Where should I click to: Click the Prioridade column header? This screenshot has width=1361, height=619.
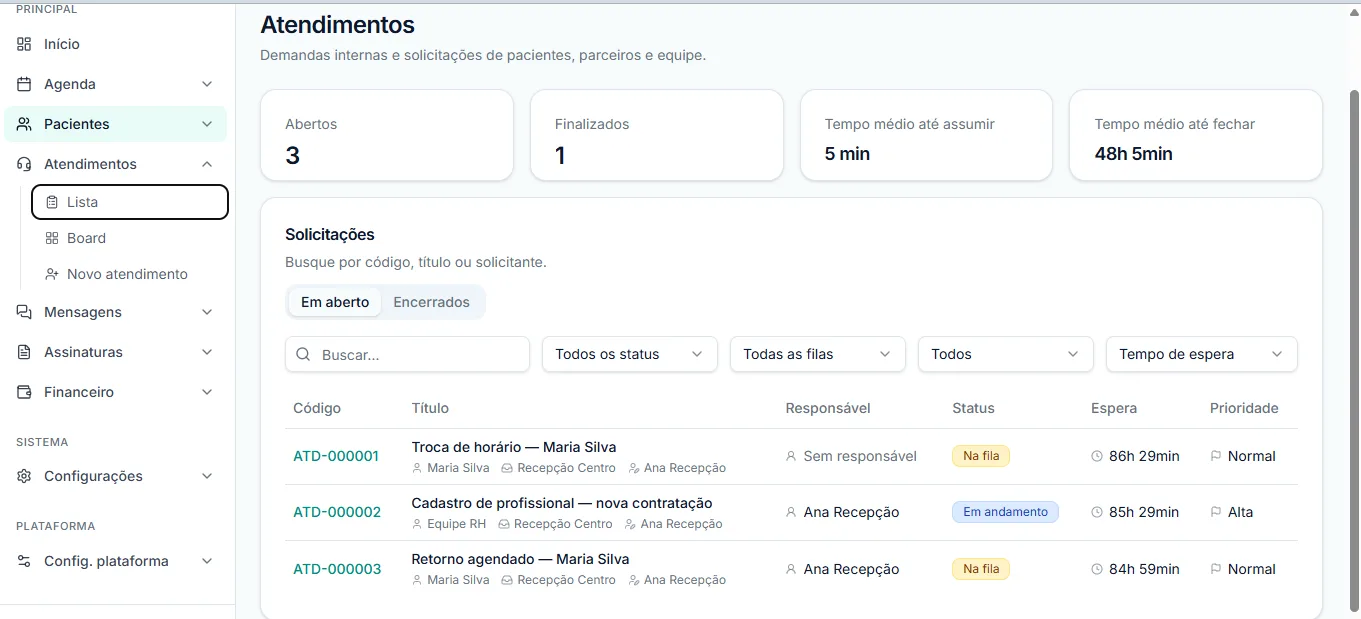[1244, 408]
